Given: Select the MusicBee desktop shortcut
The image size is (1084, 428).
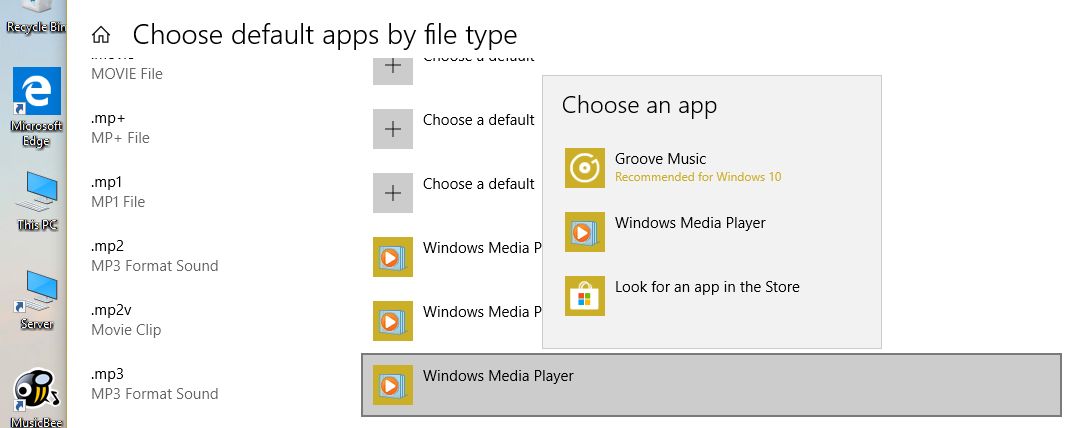Looking at the screenshot, I should tap(37, 399).
